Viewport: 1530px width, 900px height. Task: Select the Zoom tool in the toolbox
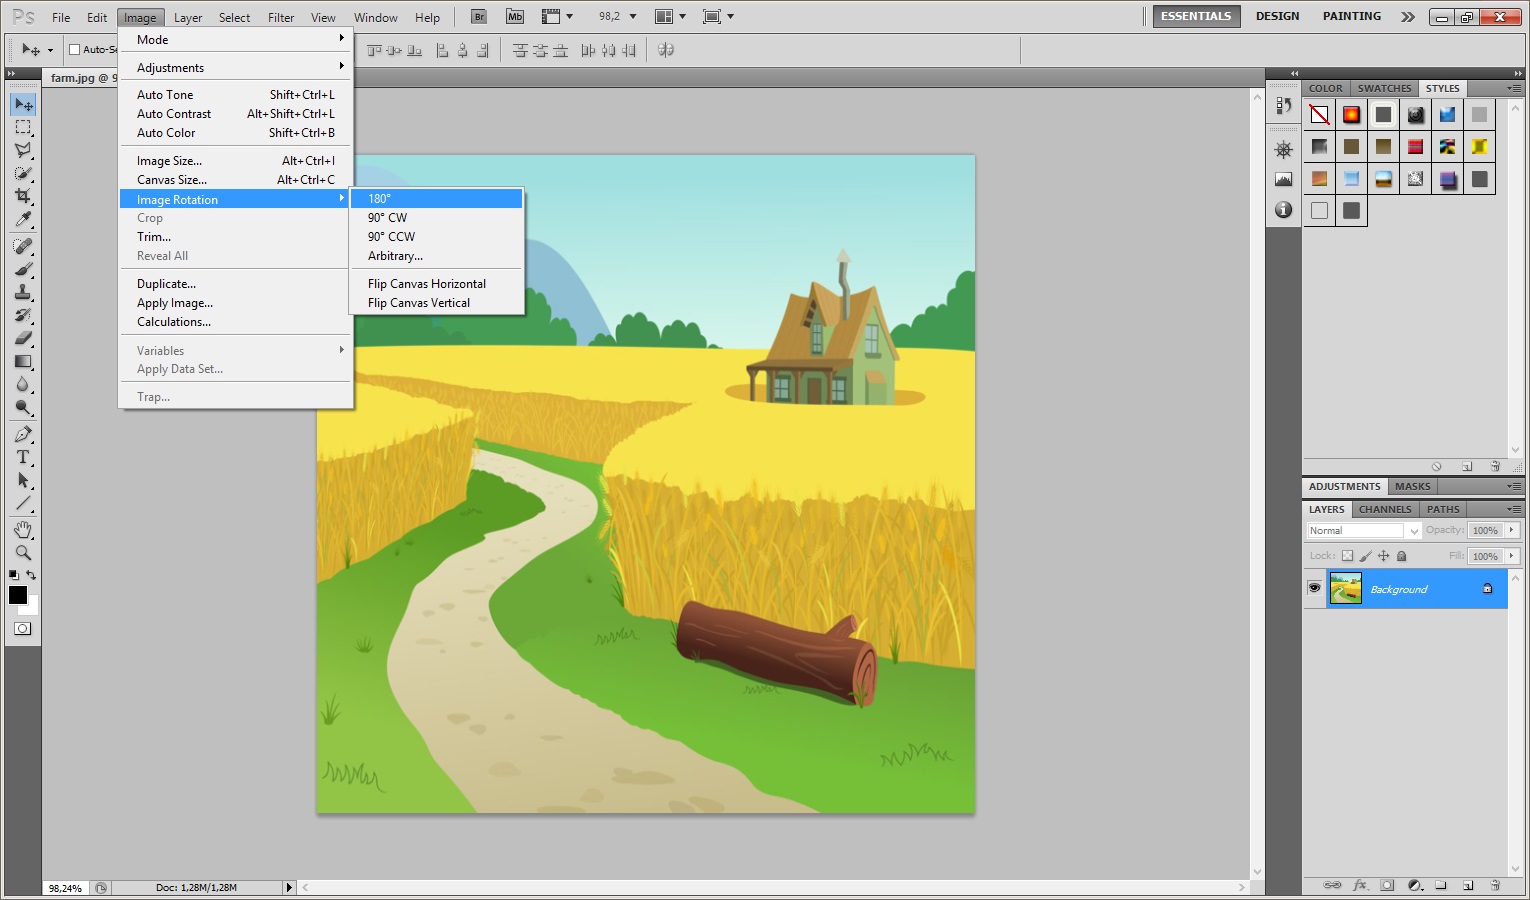tap(23, 553)
